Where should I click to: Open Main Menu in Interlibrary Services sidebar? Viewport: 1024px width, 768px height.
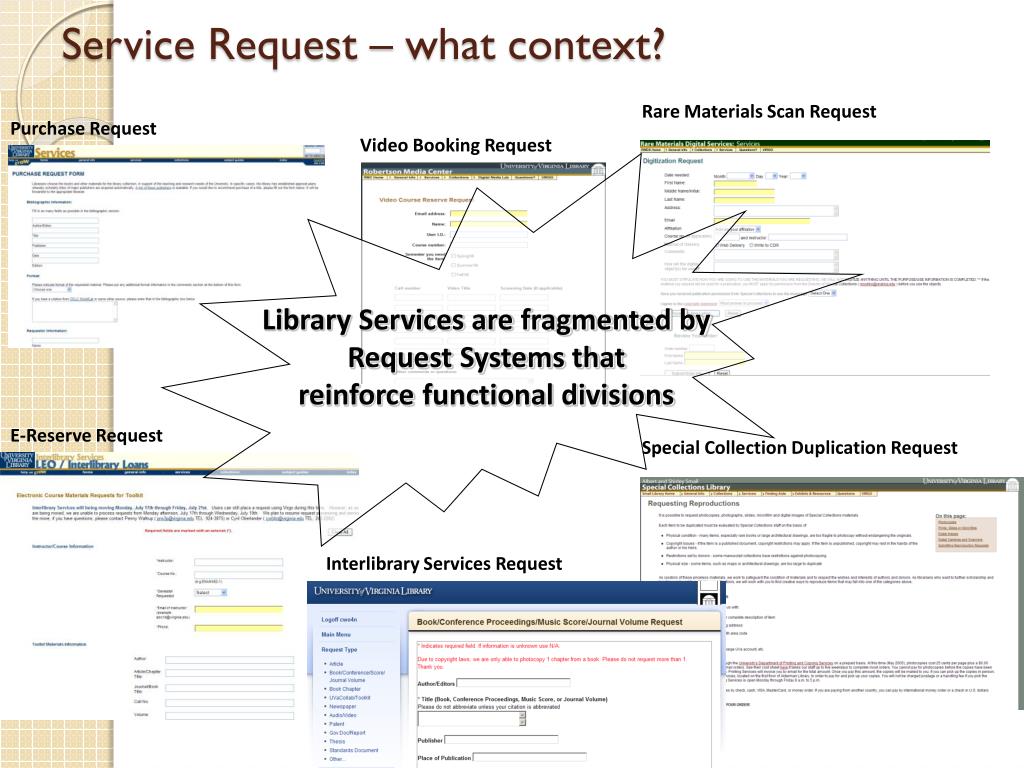click(x=336, y=634)
